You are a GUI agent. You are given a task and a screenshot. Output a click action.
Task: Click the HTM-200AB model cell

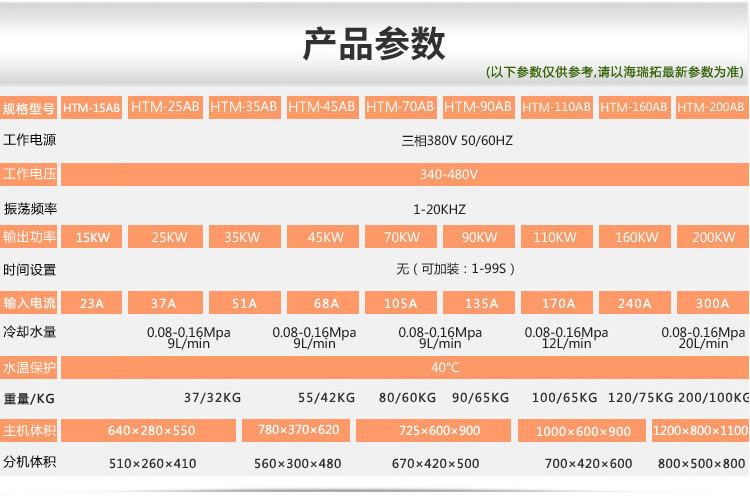[x=710, y=107]
